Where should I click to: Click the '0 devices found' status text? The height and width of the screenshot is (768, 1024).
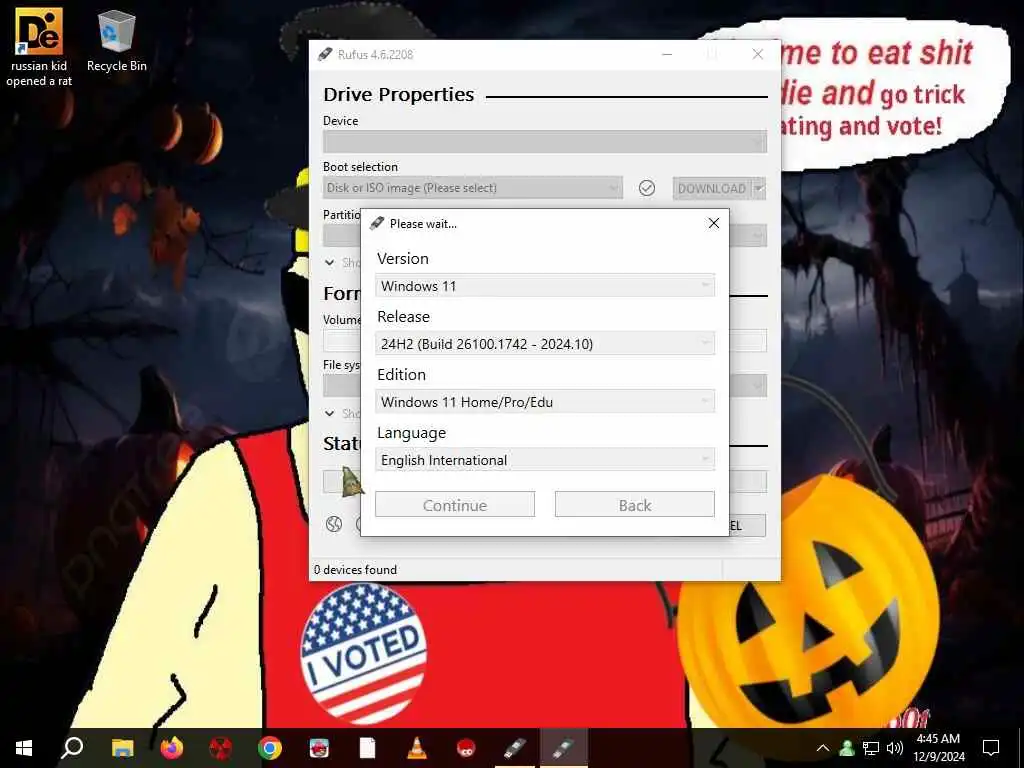[355, 569]
